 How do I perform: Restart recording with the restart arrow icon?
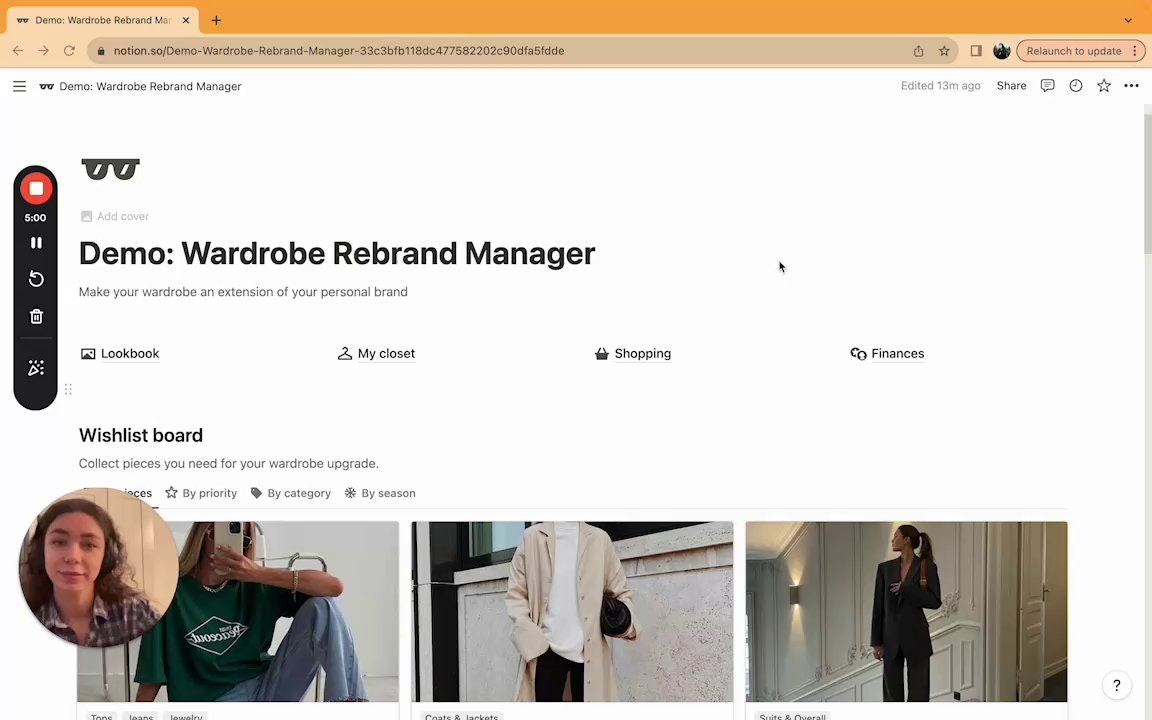[36, 279]
